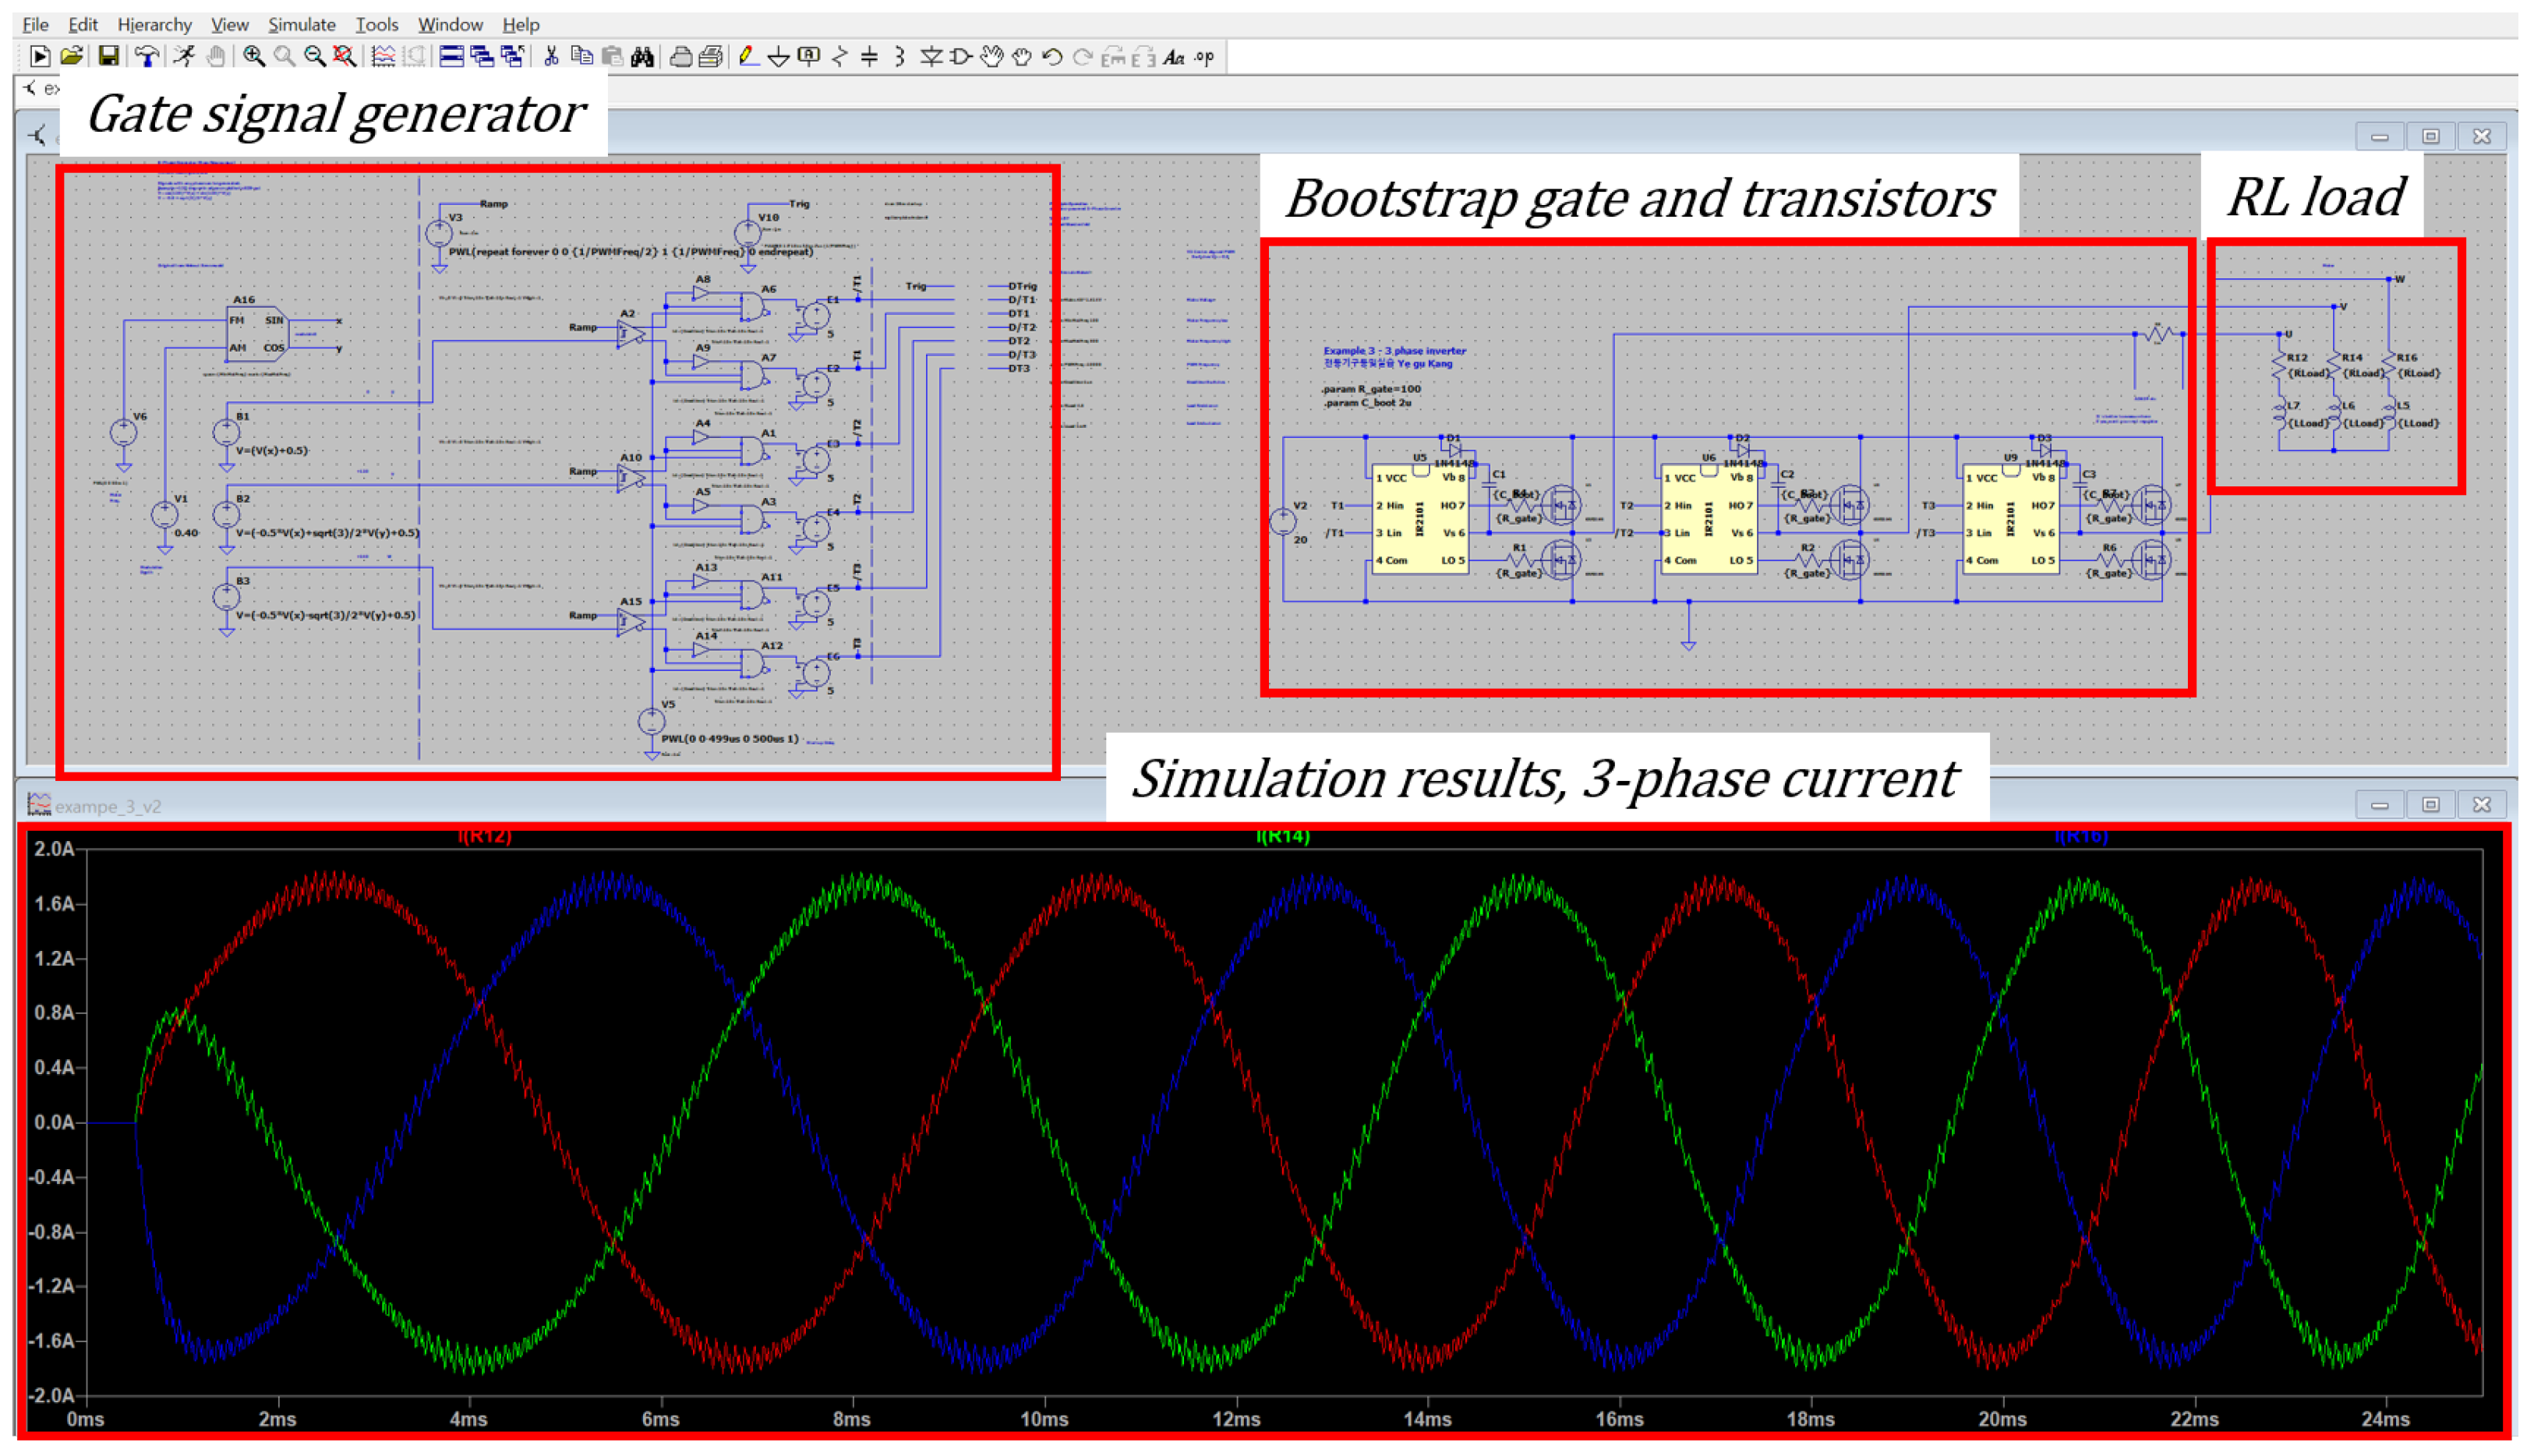
Task: Open the Hierarchy menu
Action: (154, 24)
